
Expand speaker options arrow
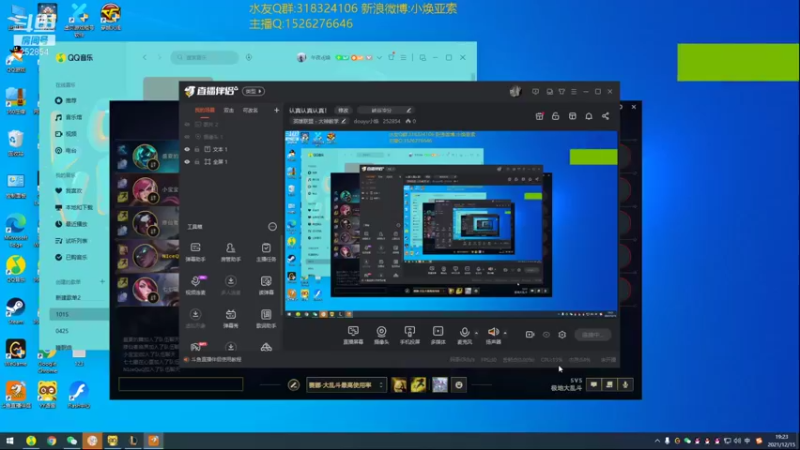[505, 333]
